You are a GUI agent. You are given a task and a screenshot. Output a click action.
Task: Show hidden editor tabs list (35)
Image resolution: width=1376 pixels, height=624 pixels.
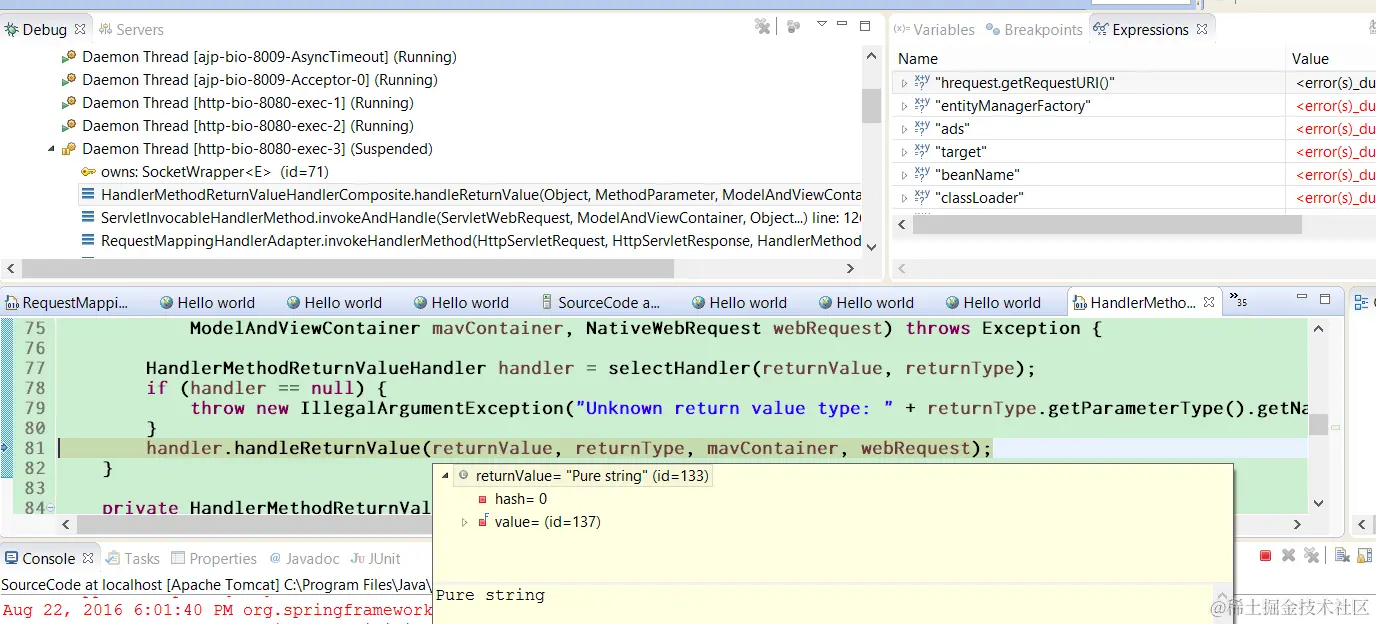[1238, 300]
